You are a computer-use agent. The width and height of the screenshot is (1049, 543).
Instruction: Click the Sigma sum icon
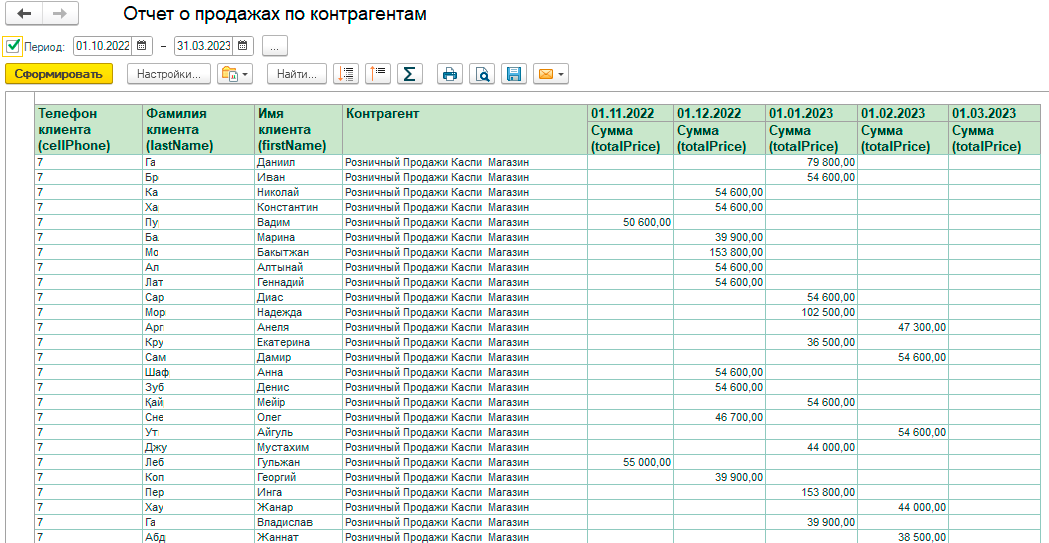(x=410, y=74)
